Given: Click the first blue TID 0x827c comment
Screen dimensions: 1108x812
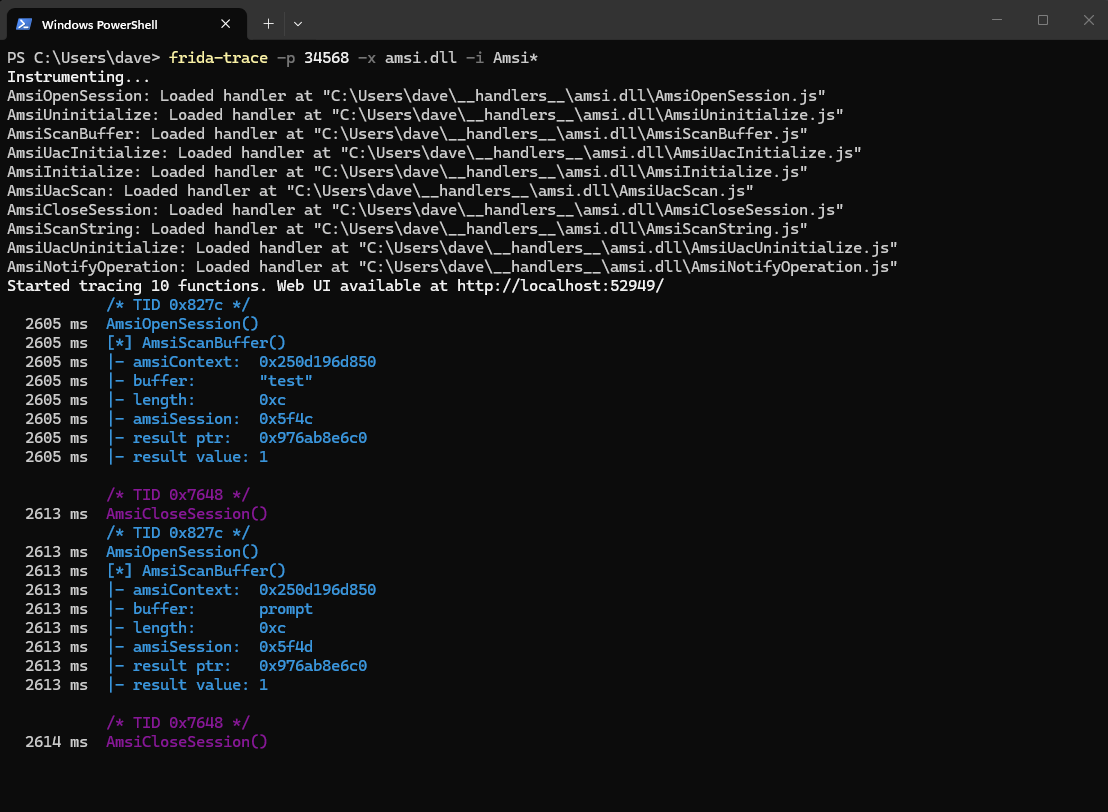Looking at the screenshot, I should coord(177,305).
